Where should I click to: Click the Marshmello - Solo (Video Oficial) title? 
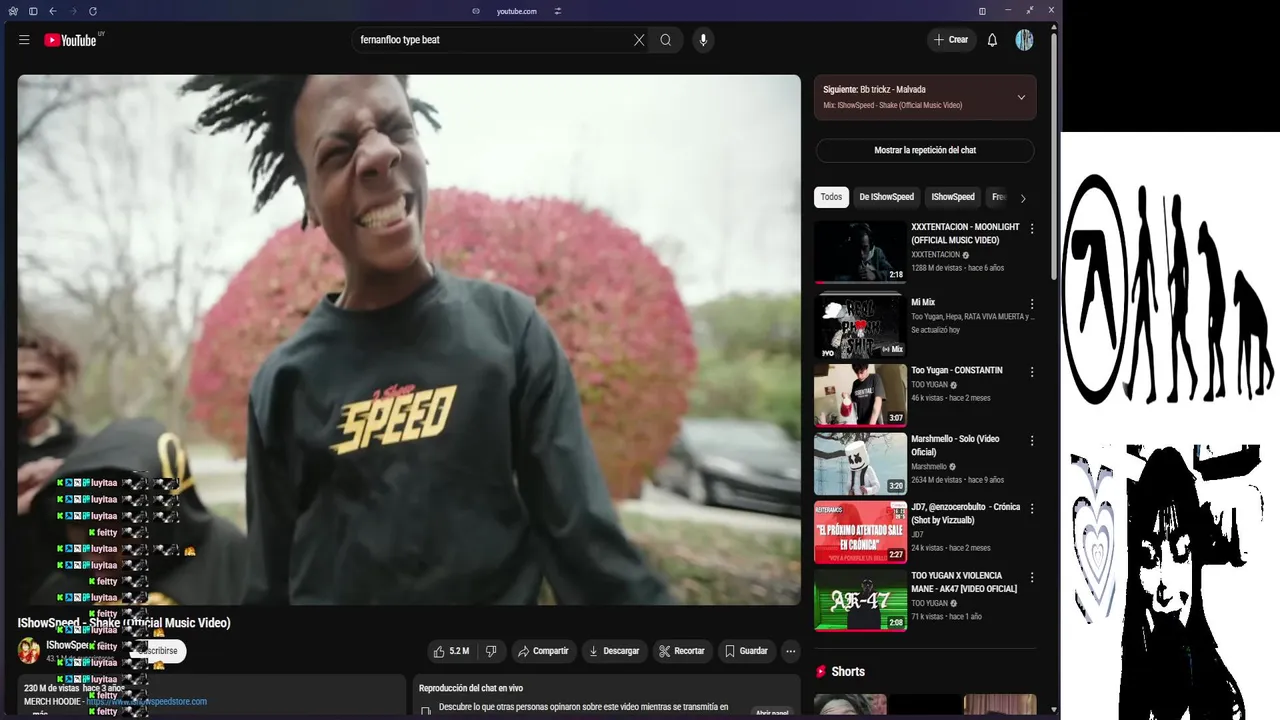coord(955,445)
